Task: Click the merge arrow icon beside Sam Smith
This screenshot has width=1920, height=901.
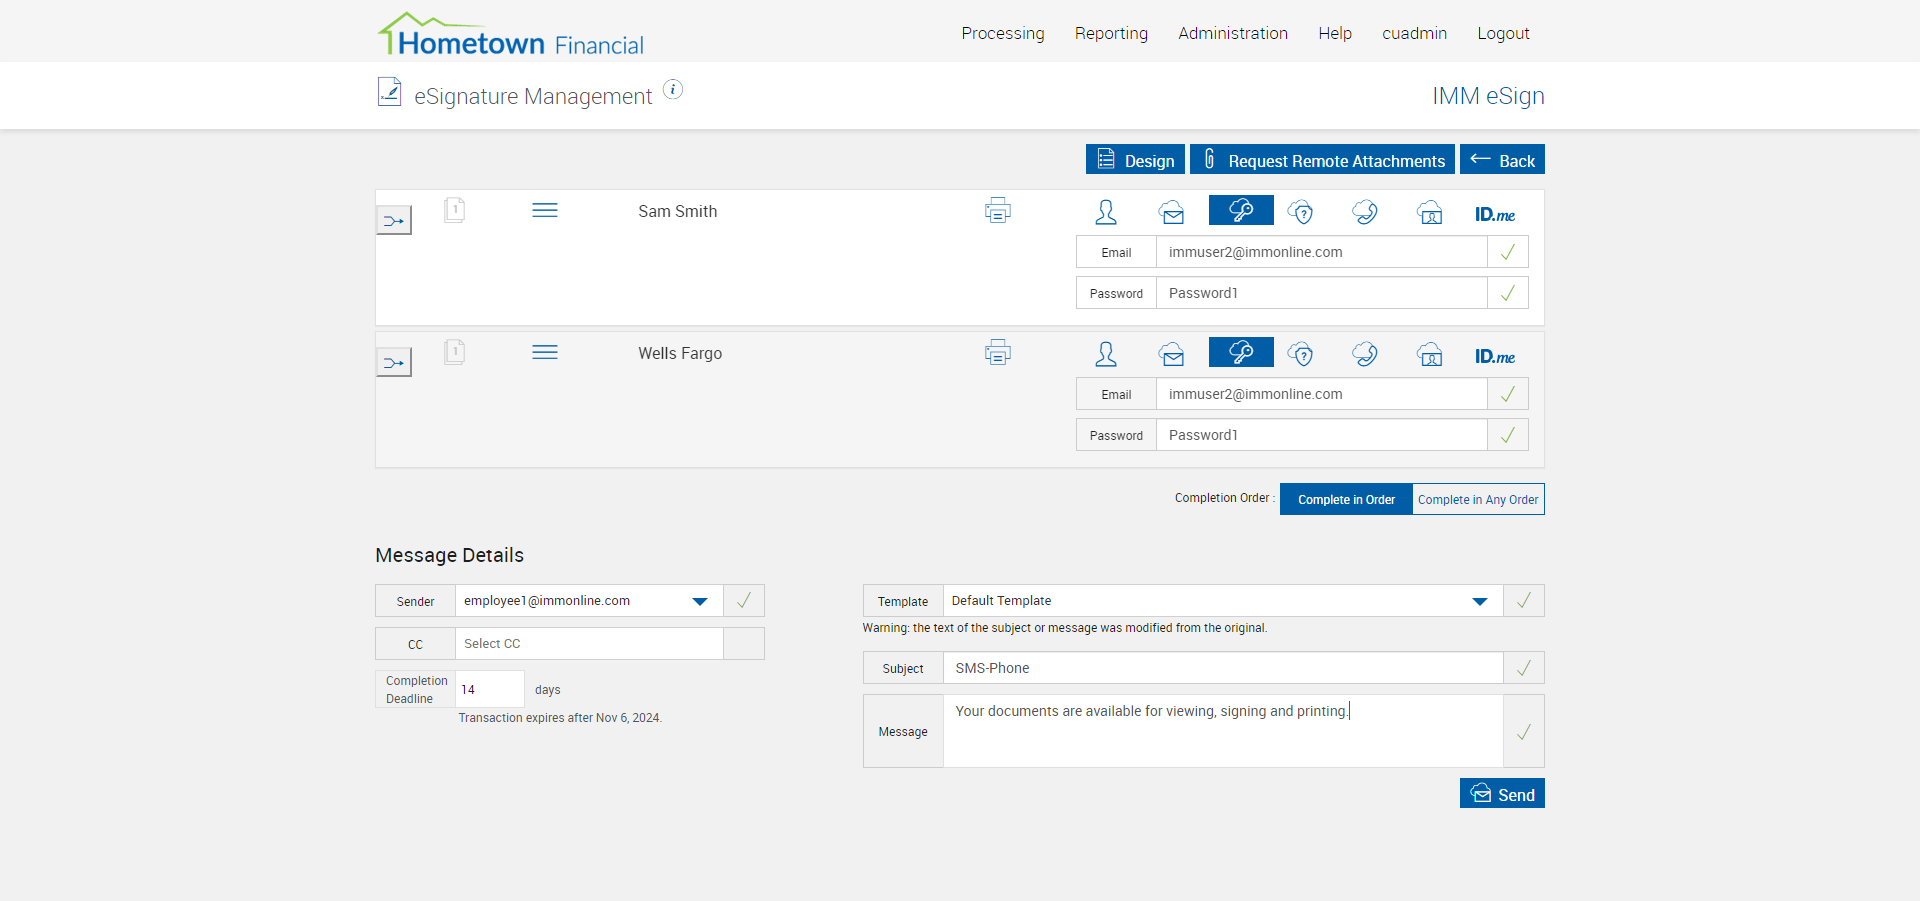Action: coord(394,221)
